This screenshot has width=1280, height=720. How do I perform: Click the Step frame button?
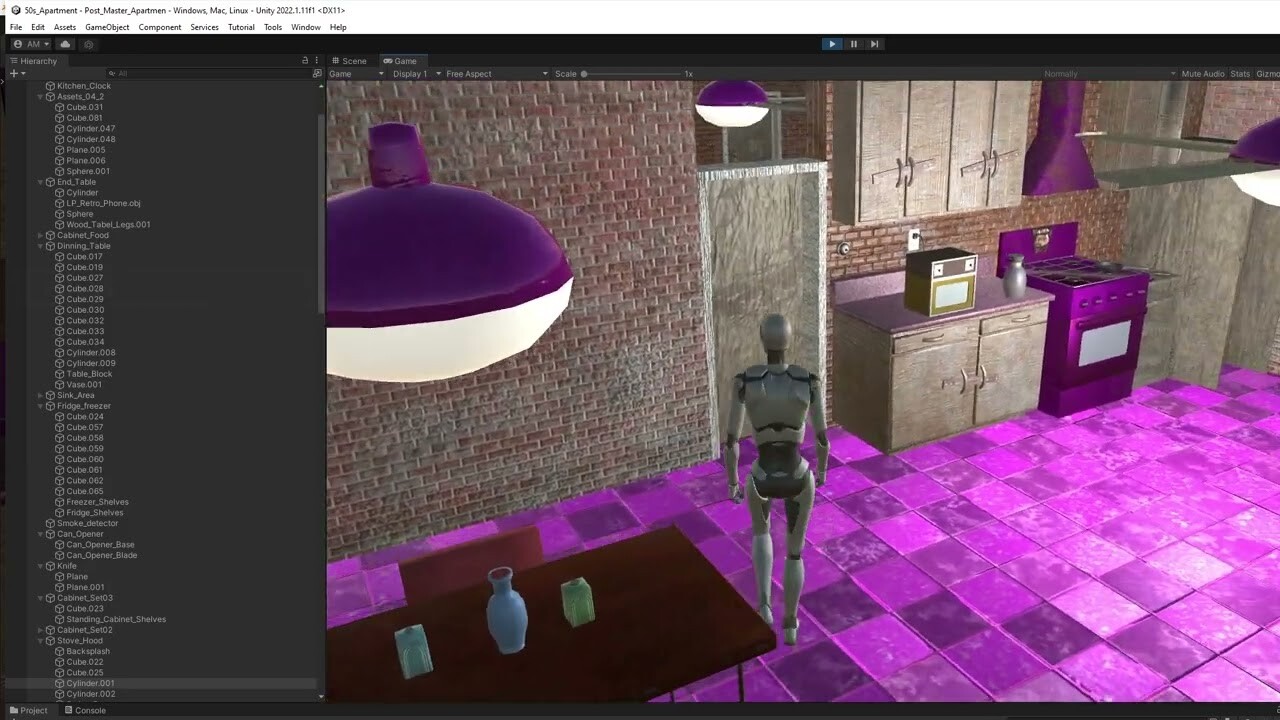click(x=874, y=44)
